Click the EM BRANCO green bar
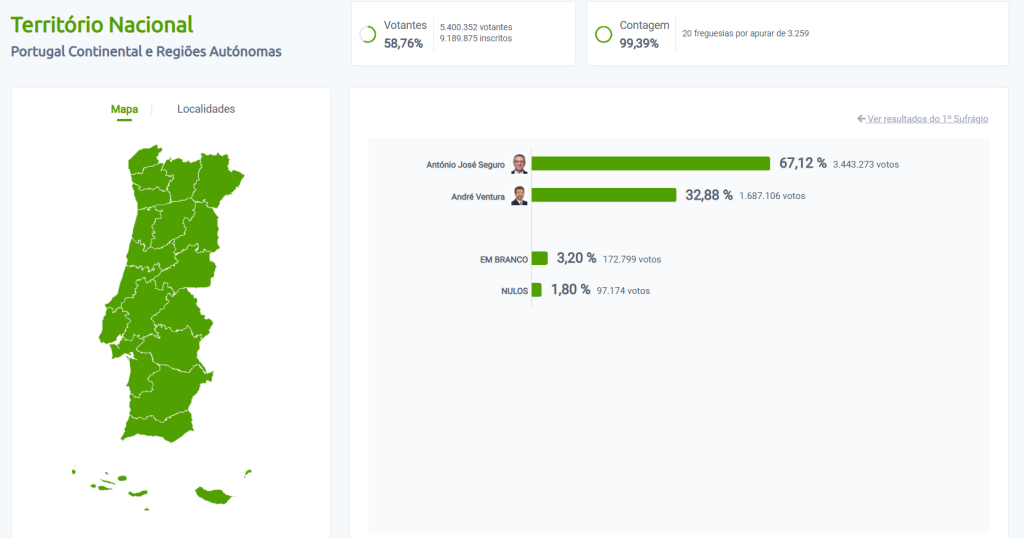This screenshot has width=1024, height=538. coord(540,258)
